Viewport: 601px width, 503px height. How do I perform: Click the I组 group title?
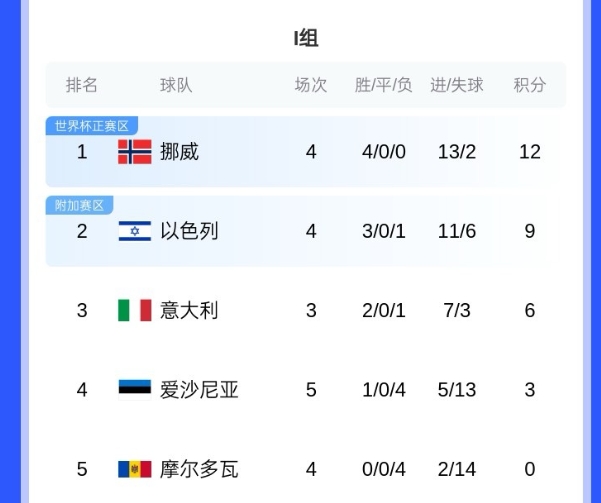coord(306,39)
